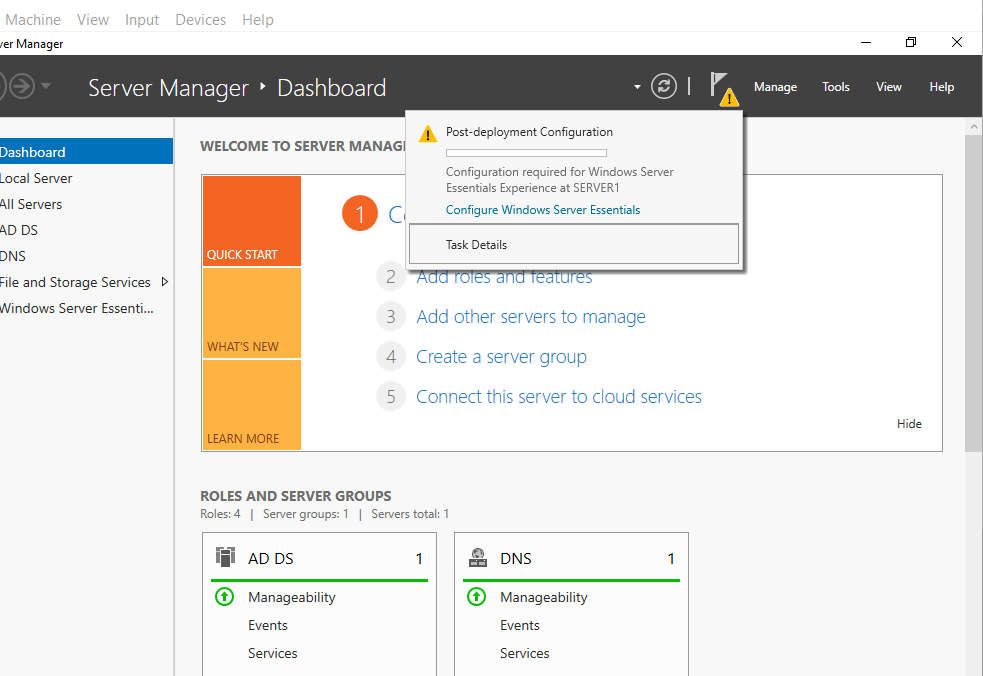The image size is (983, 676).
Task: Click the step 4 number circle
Action: pos(391,357)
